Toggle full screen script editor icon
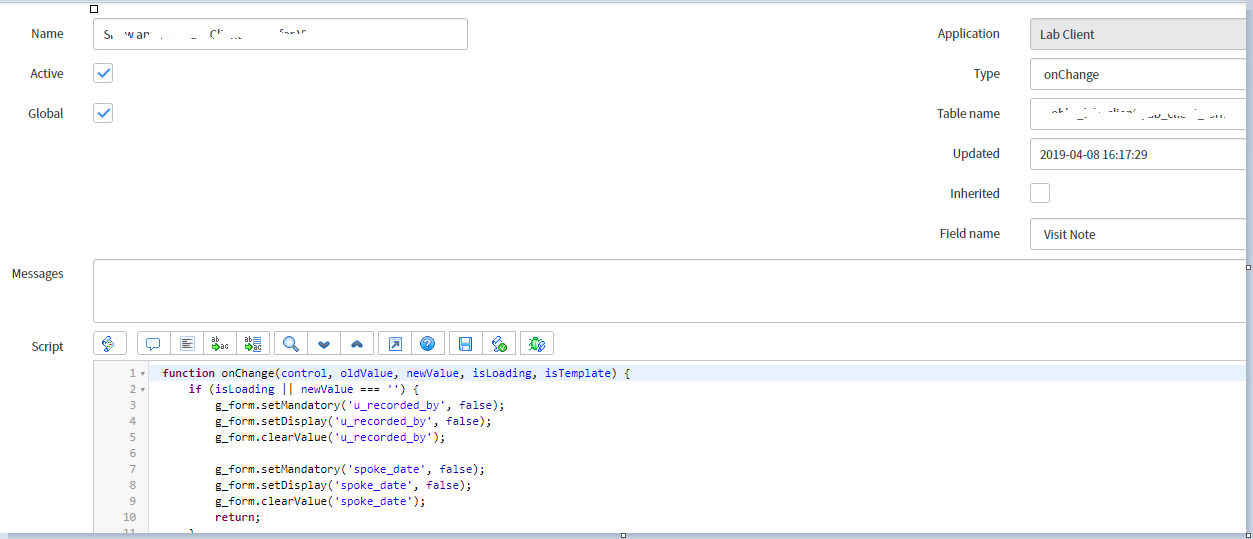 click(x=395, y=344)
